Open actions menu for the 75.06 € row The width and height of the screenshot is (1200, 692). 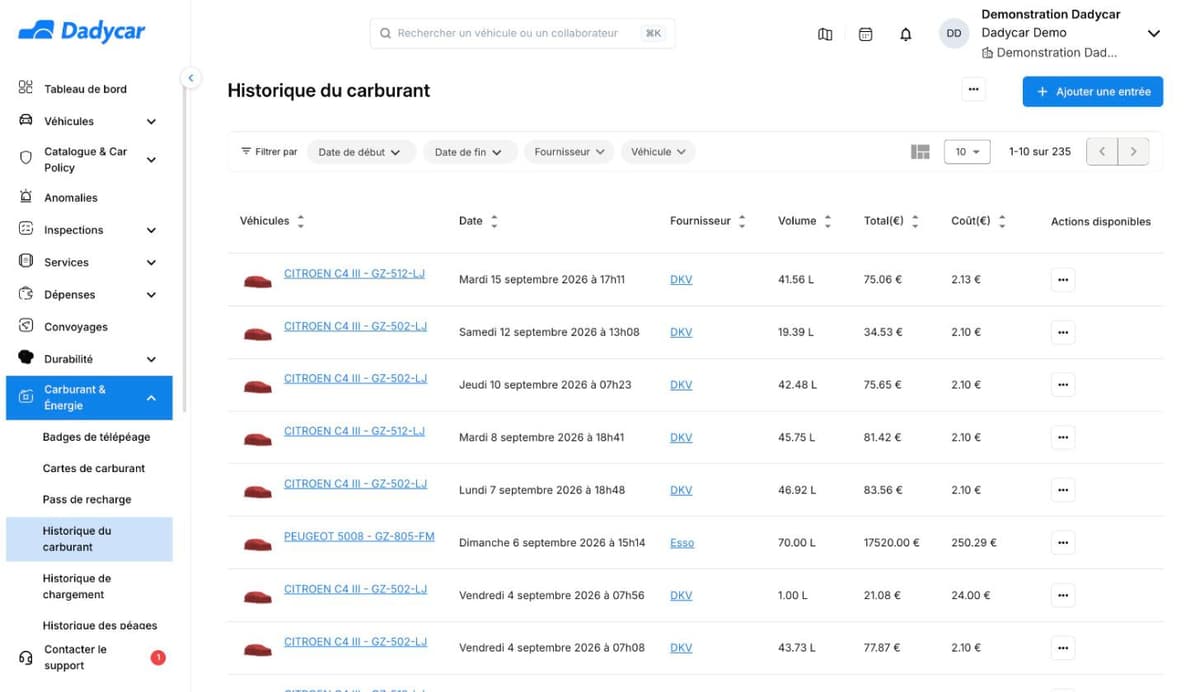coord(1063,280)
